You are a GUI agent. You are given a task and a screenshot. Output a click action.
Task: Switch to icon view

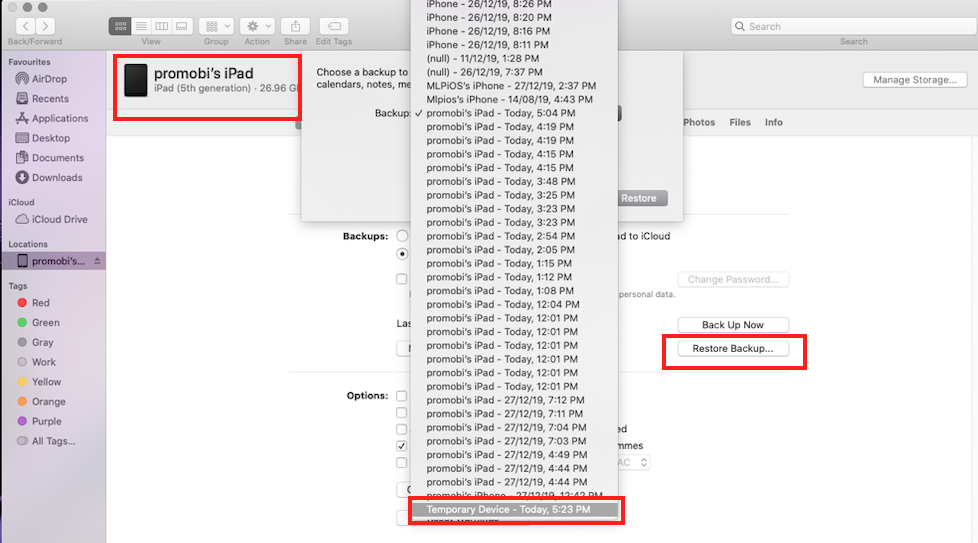pyautogui.click(x=120, y=26)
